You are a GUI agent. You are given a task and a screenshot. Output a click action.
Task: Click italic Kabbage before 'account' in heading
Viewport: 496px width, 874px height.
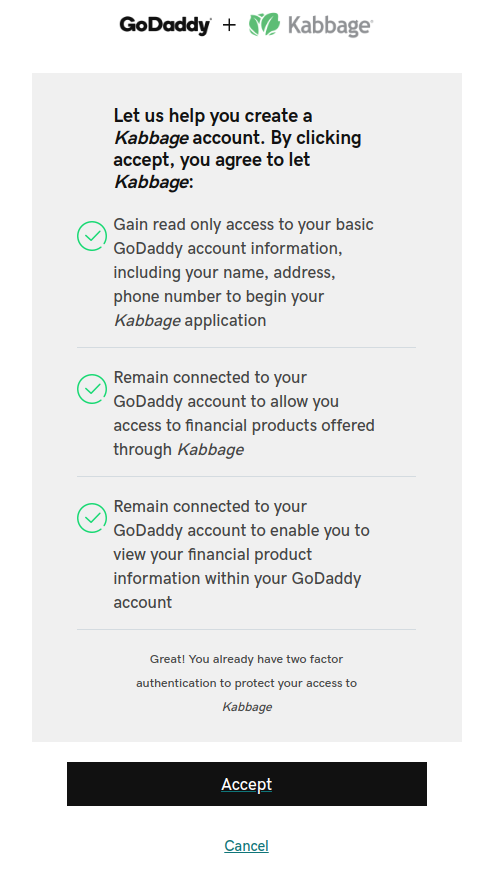(x=151, y=138)
